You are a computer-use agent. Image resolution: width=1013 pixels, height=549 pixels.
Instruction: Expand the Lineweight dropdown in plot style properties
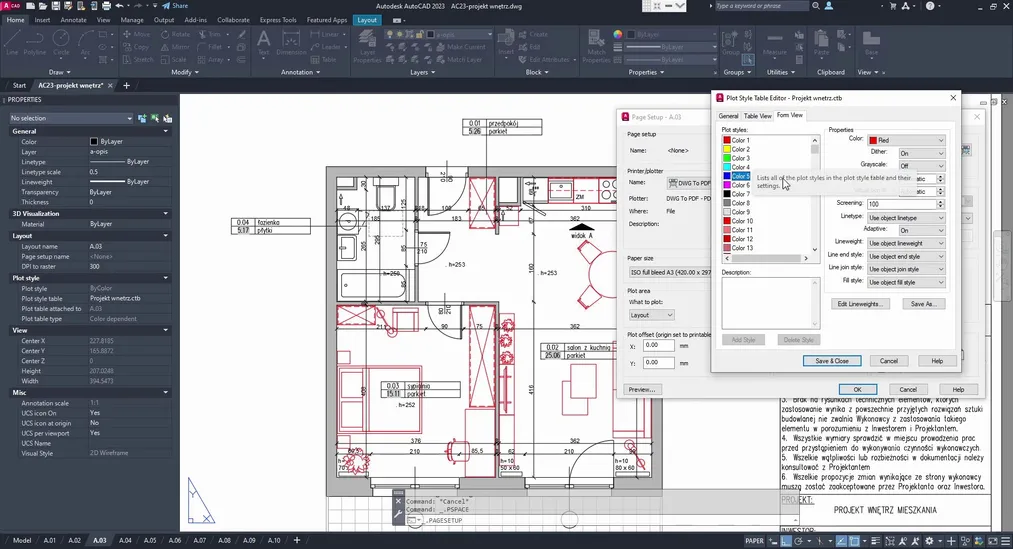click(x=906, y=243)
